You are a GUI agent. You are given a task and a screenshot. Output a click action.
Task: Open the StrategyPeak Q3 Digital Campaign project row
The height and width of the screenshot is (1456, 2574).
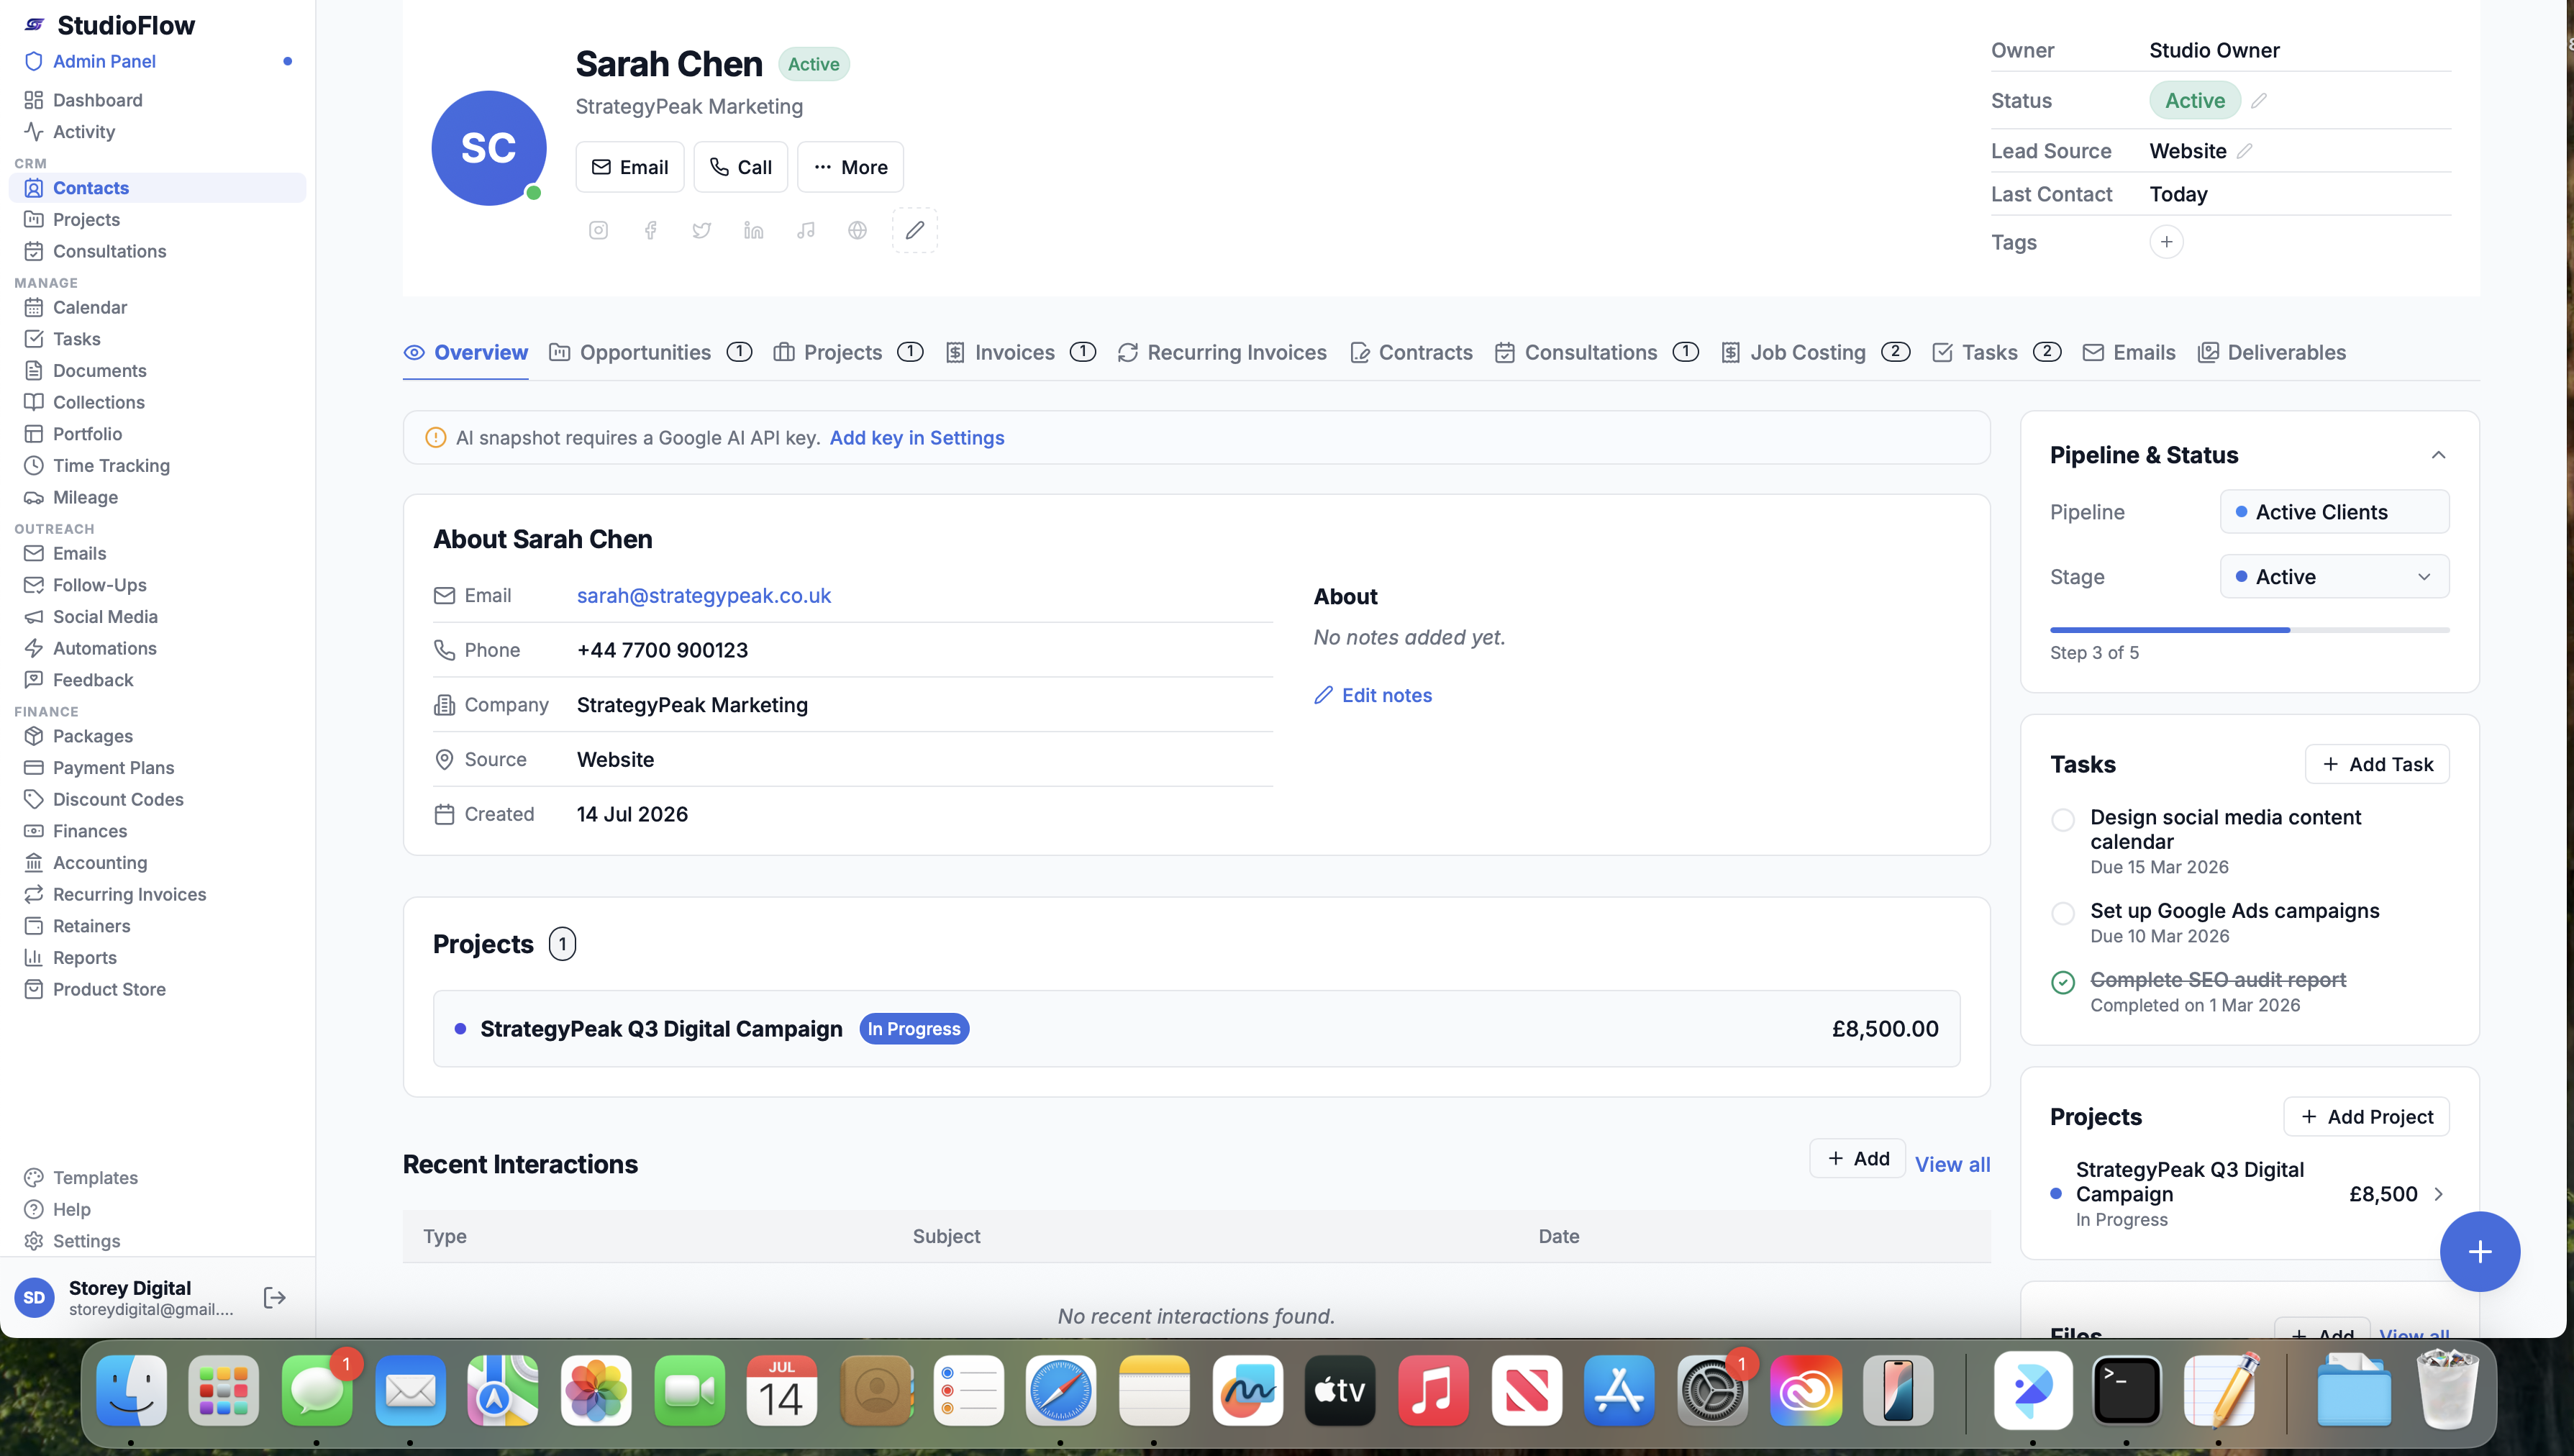(x=1196, y=1029)
